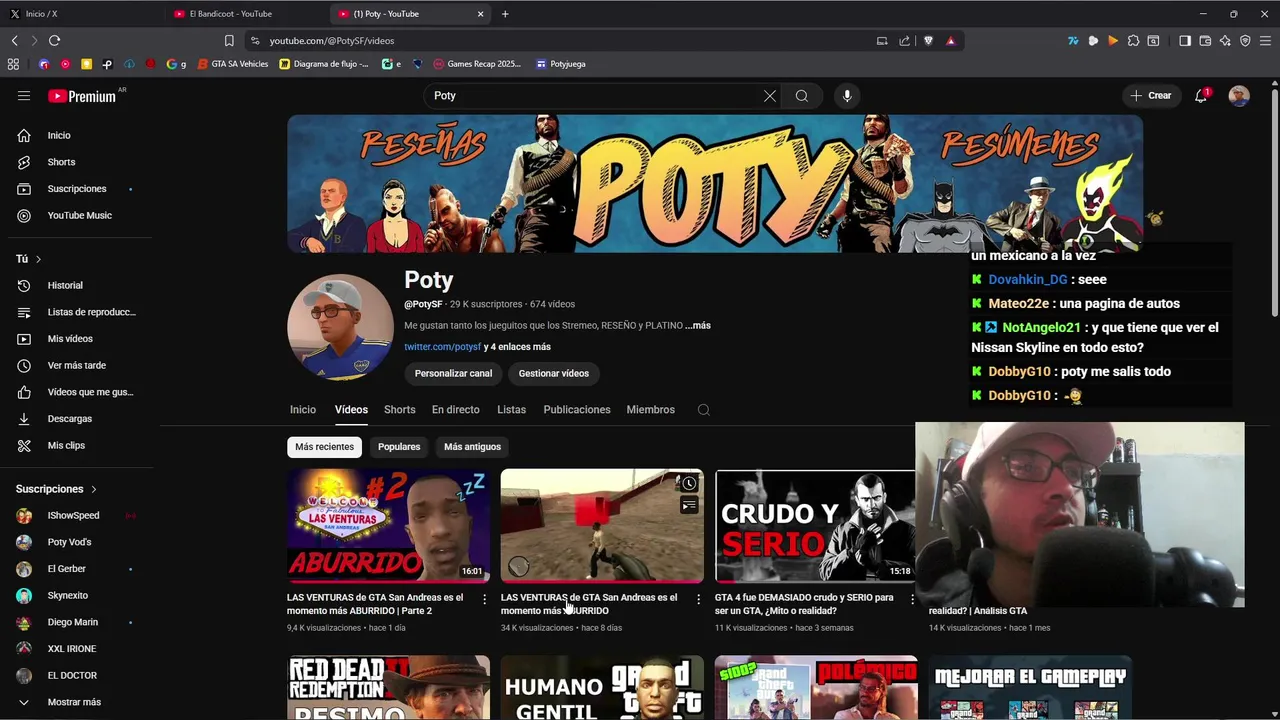Image resolution: width=1280 pixels, height=720 pixels.
Task: Open the notifications bell
Action: (x=1201, y=96)
